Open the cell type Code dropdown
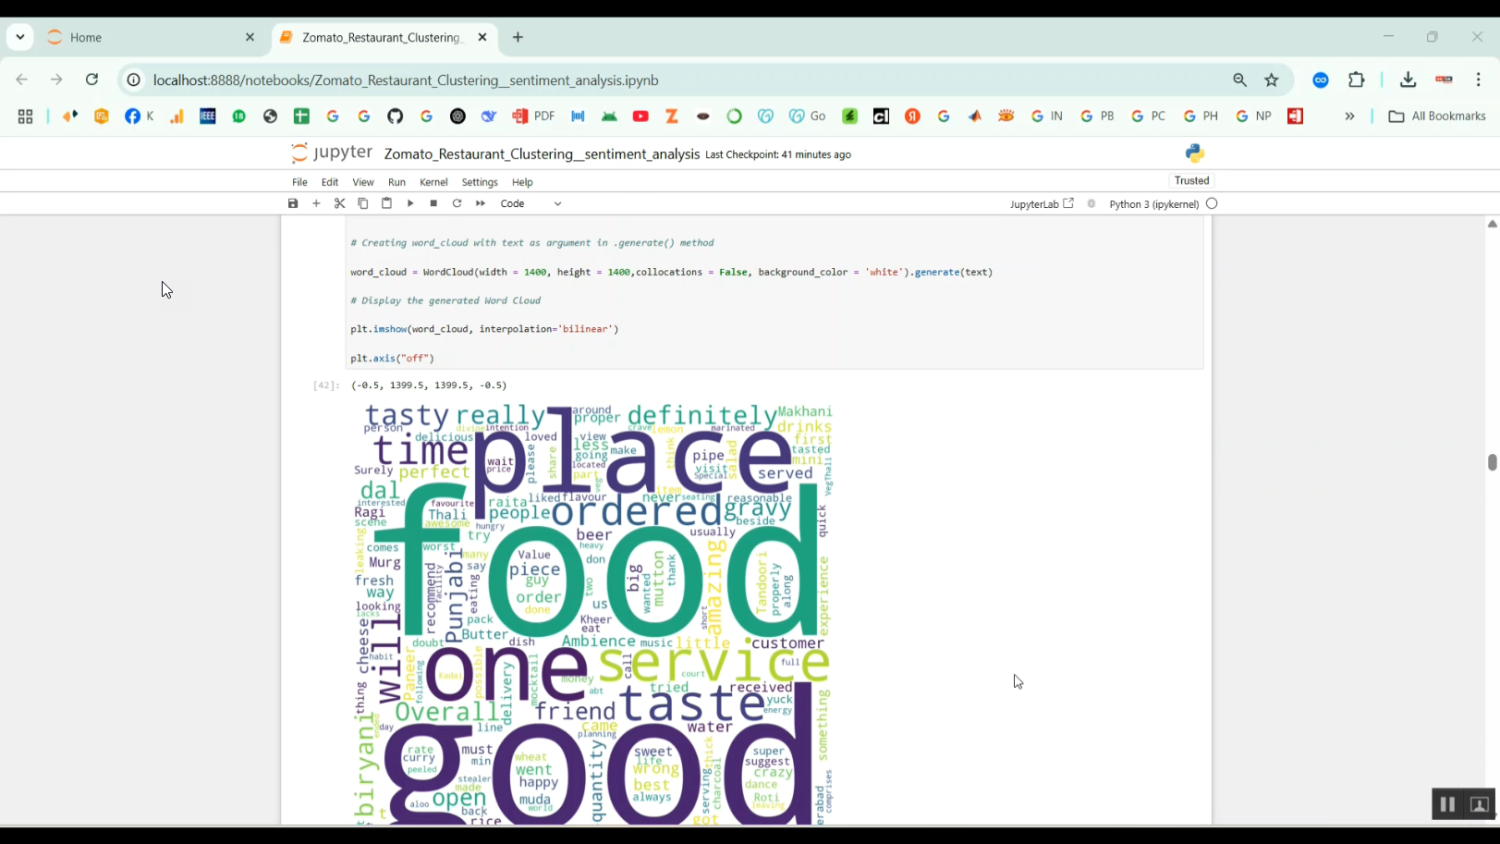 tap(531, 203)
